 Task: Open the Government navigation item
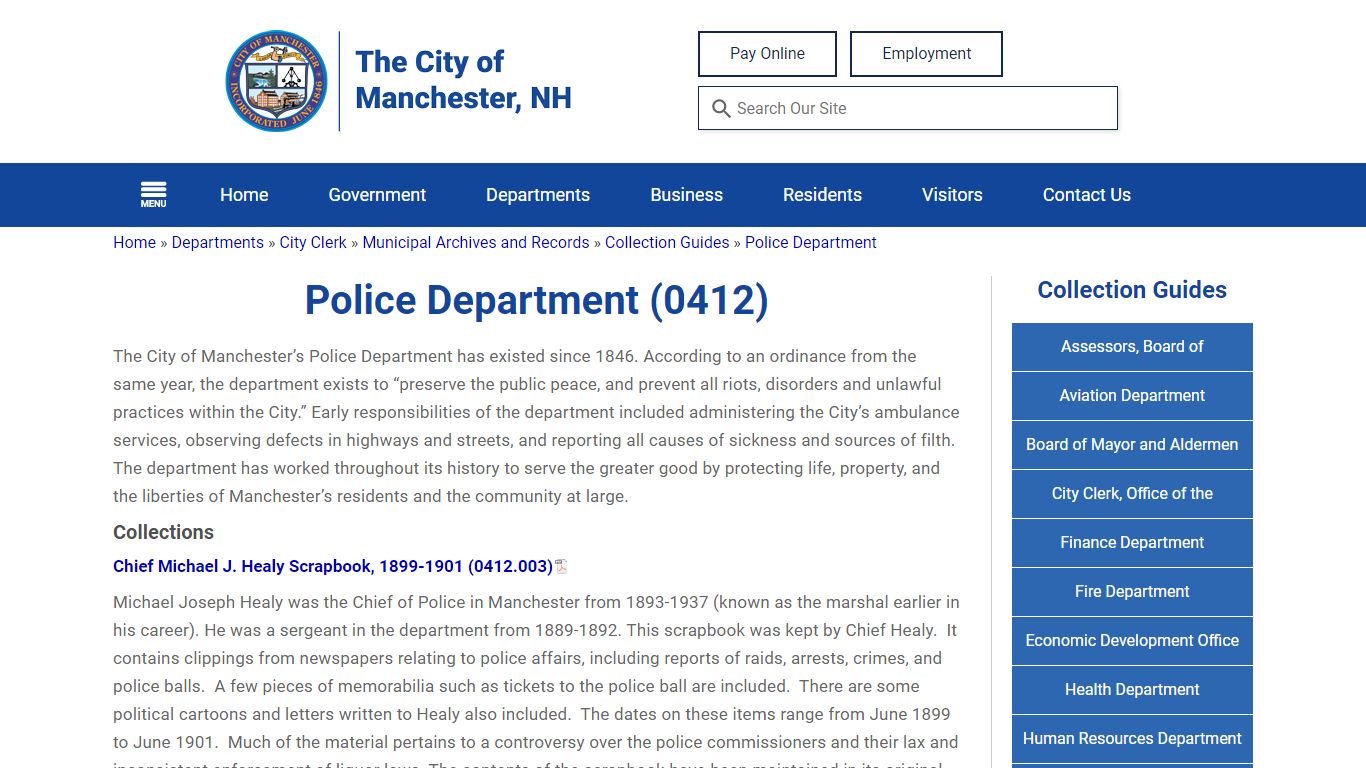[x=377, y=195]
